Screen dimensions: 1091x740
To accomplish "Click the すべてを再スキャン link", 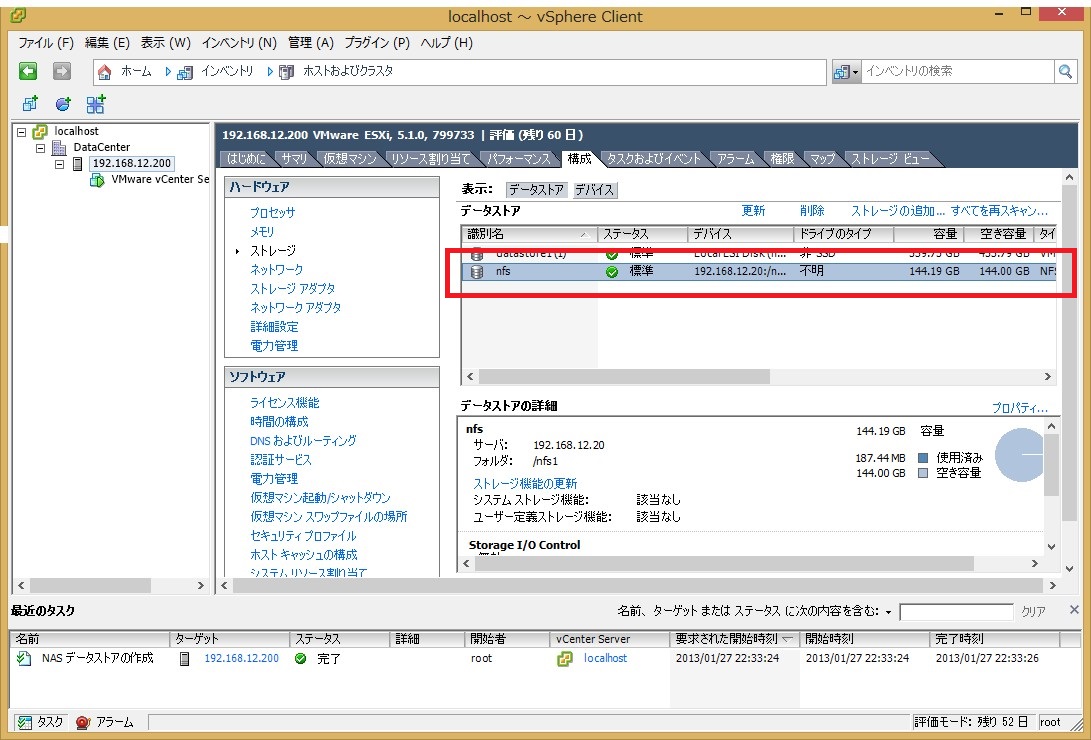I will pos(999,211).
